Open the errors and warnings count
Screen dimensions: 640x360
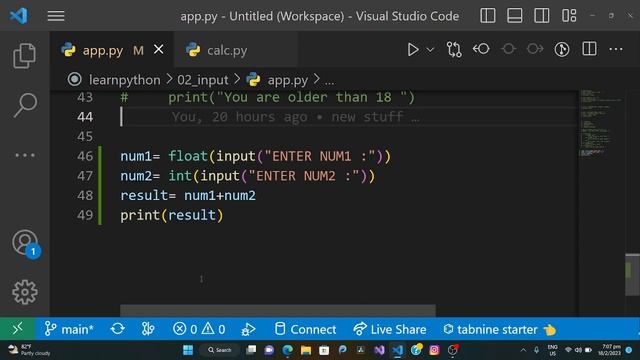point(199,329)
